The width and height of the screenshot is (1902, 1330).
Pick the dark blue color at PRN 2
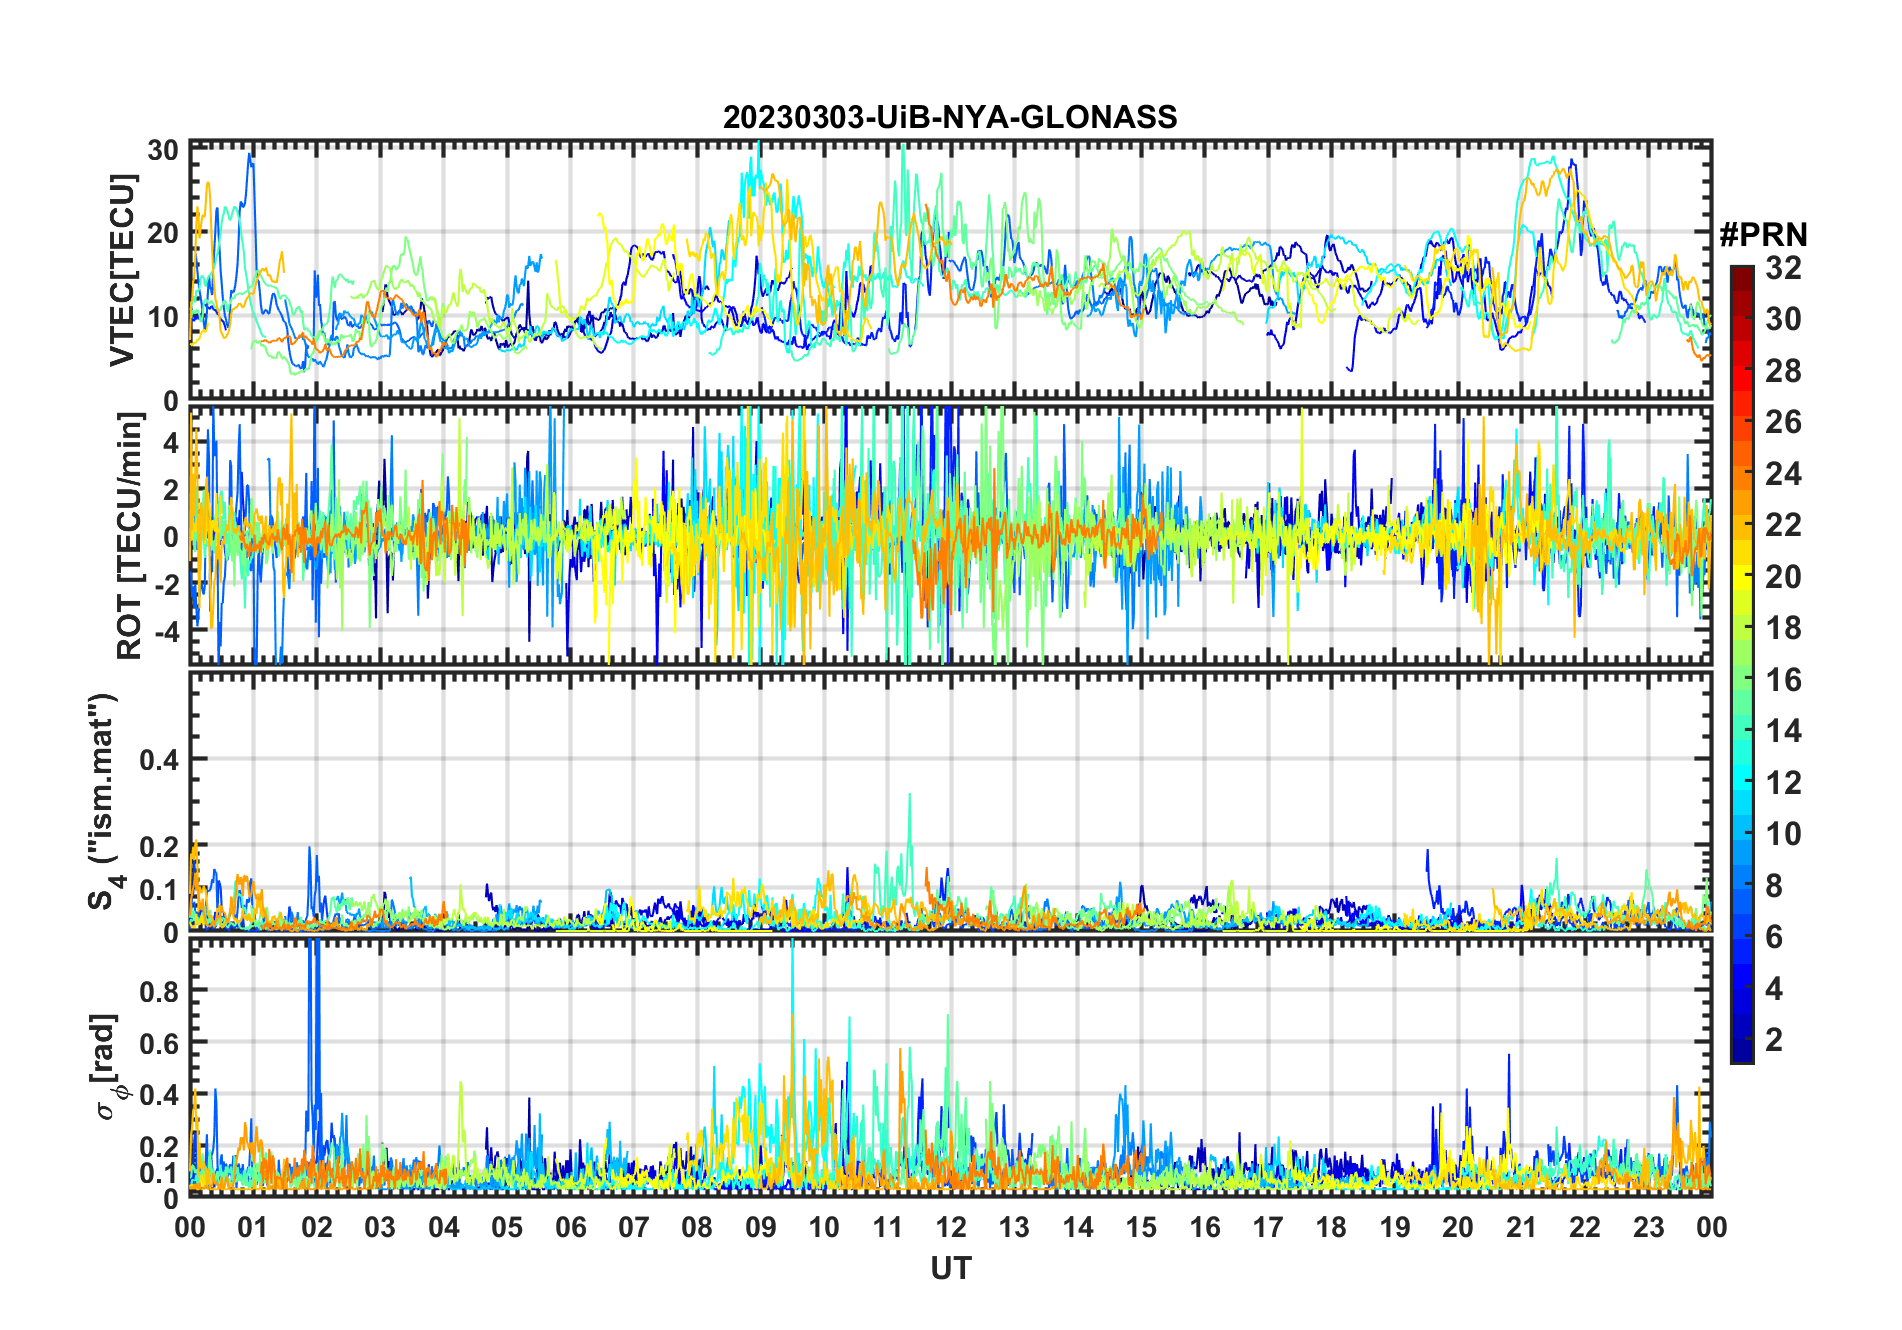click(x=1742, y=1040)
